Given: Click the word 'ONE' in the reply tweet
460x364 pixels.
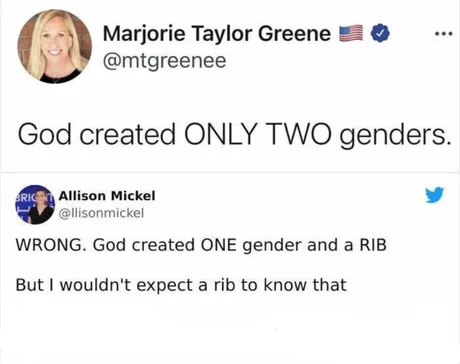Looking at the screenshot, I should pyautogui.click(x=218, y=245).
